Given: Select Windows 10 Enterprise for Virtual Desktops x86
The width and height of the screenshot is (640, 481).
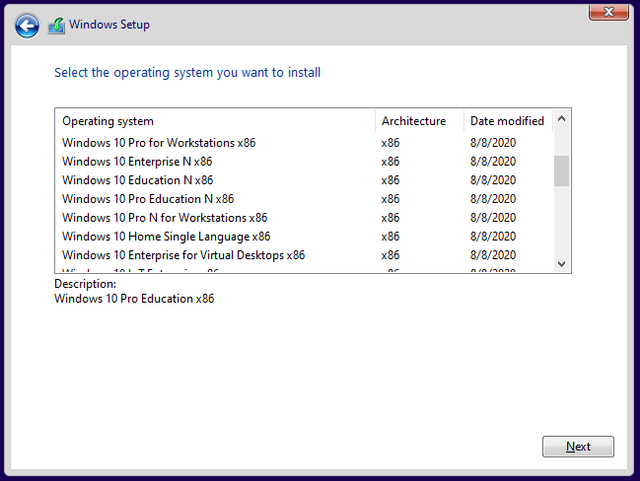Looking at the screenshot, I should tap(183, 255).
